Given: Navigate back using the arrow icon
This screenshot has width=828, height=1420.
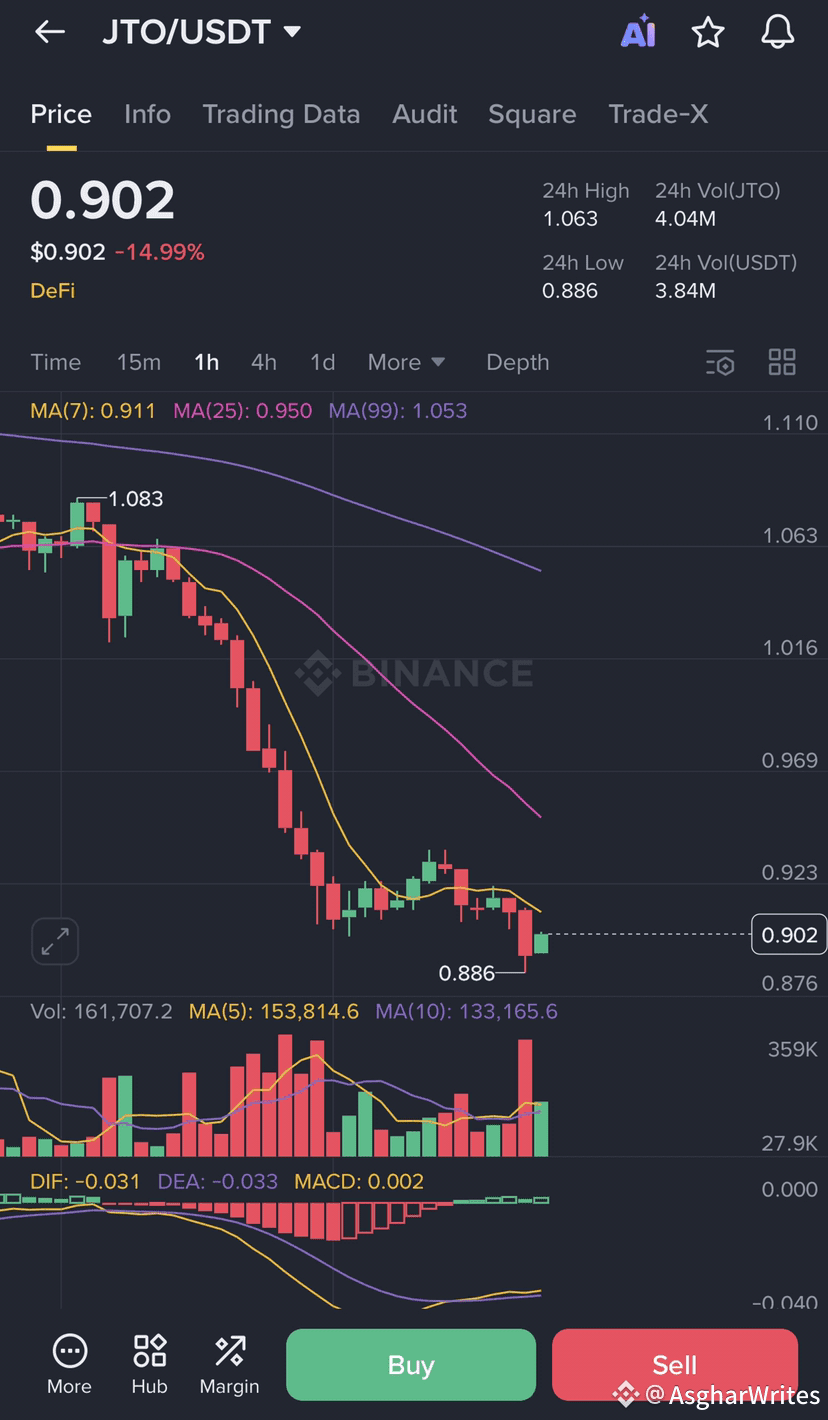Looking at the screenshot, I should click(48, 31).
